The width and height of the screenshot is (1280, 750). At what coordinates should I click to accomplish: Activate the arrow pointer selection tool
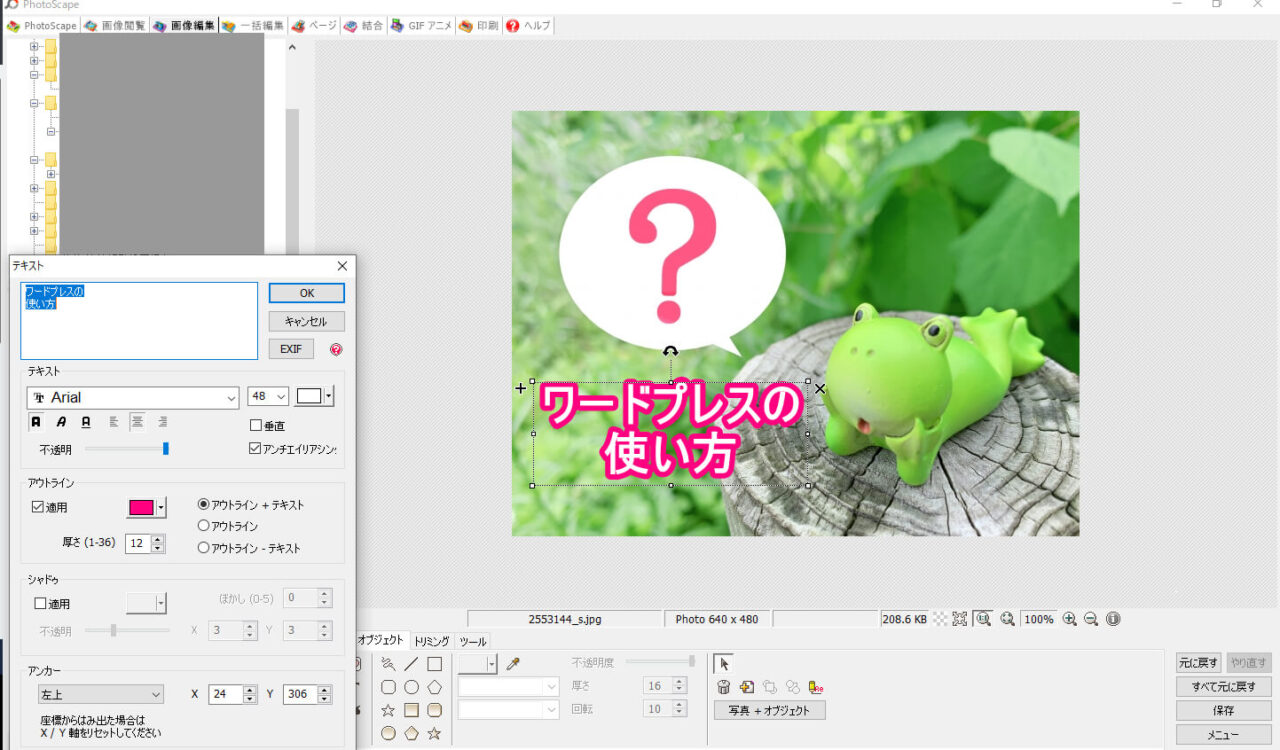[722, 664]
